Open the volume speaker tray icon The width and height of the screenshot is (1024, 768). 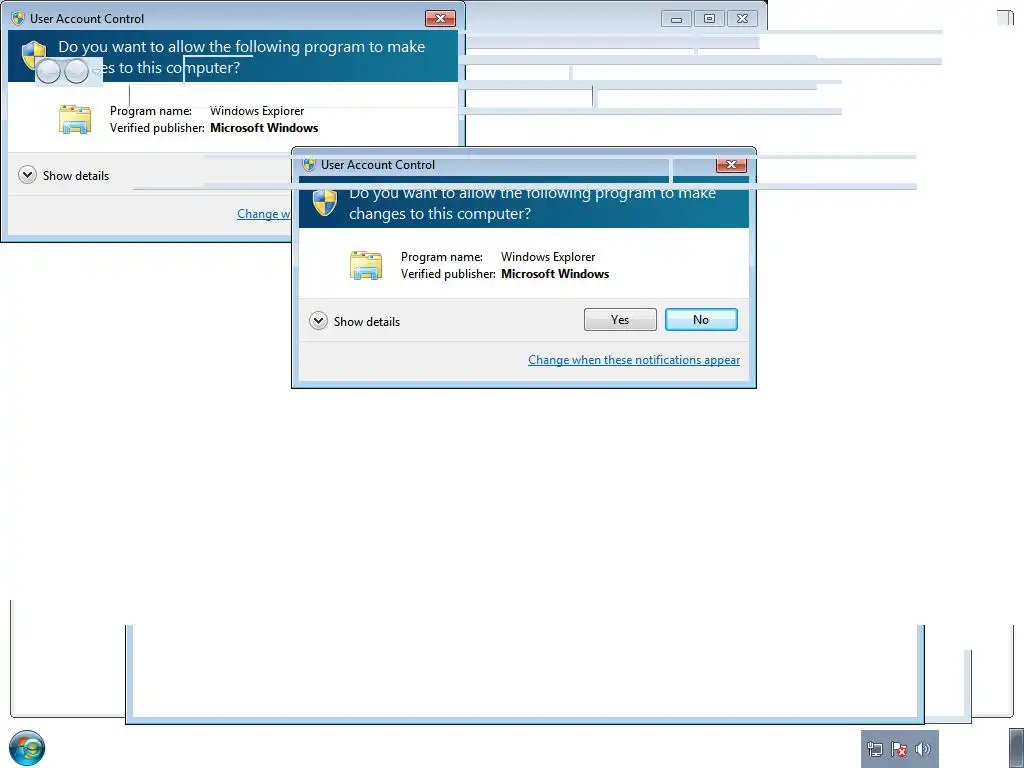coord(923,749)
